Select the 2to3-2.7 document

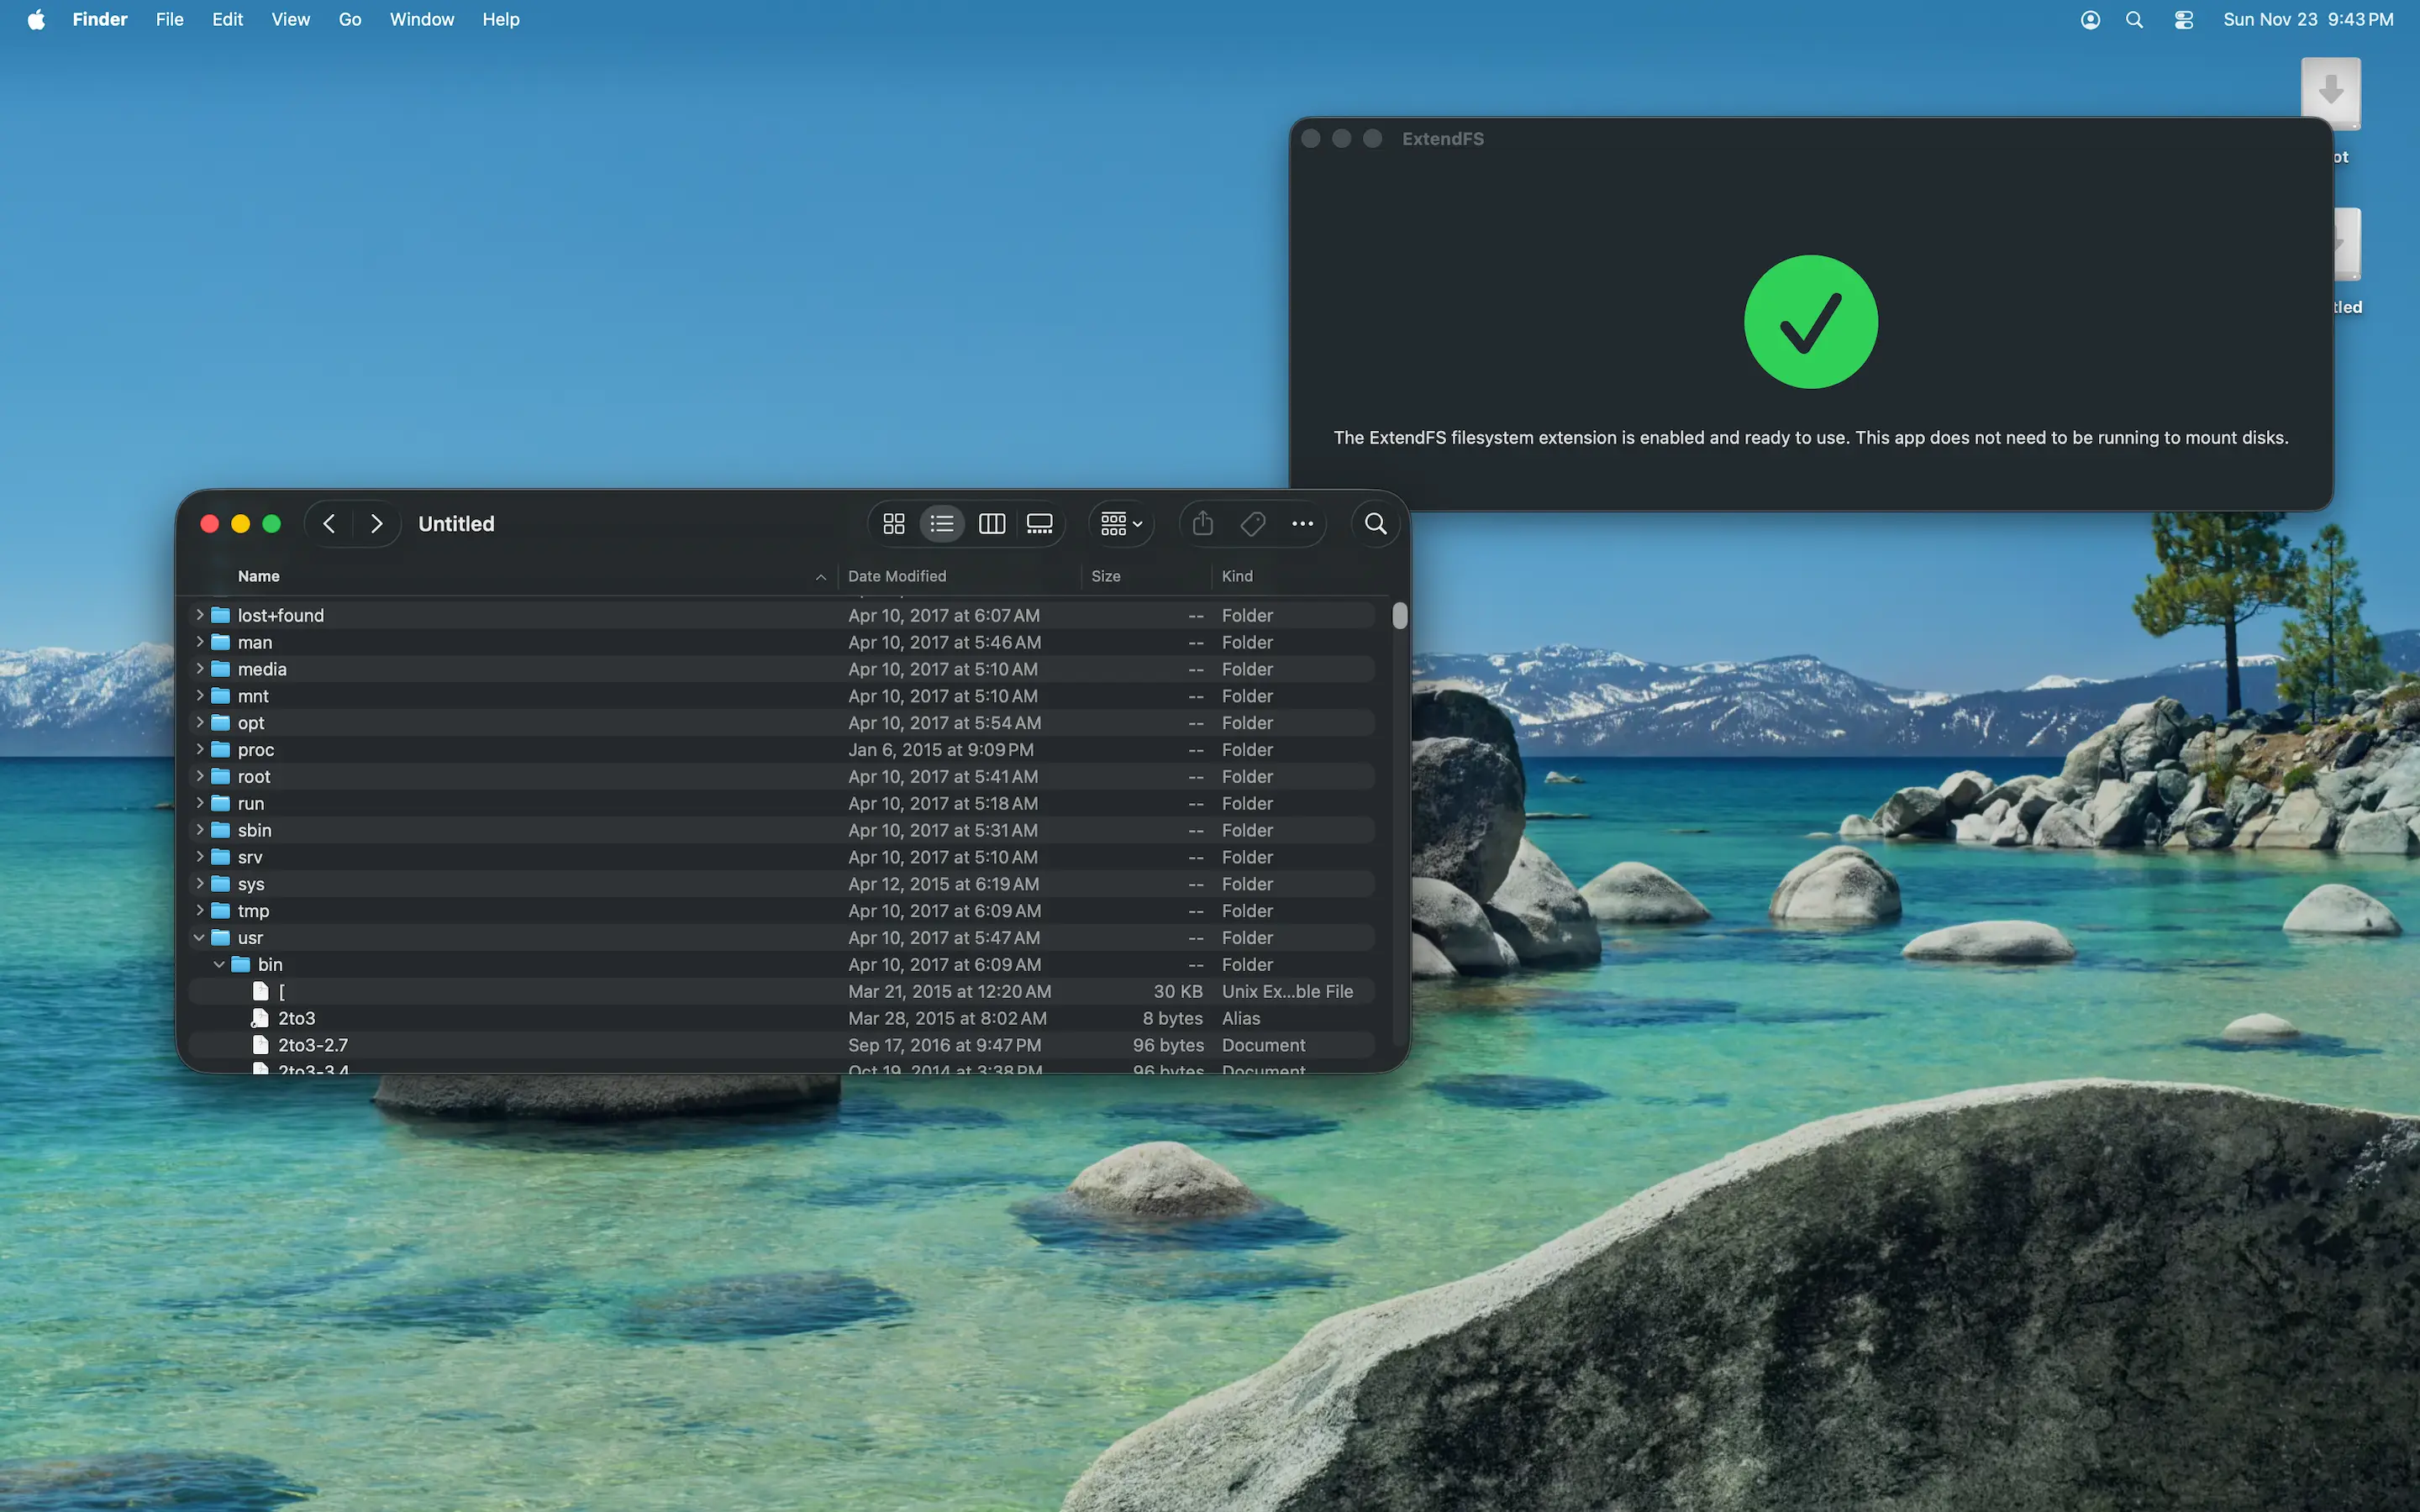[x=311, y=1044]
